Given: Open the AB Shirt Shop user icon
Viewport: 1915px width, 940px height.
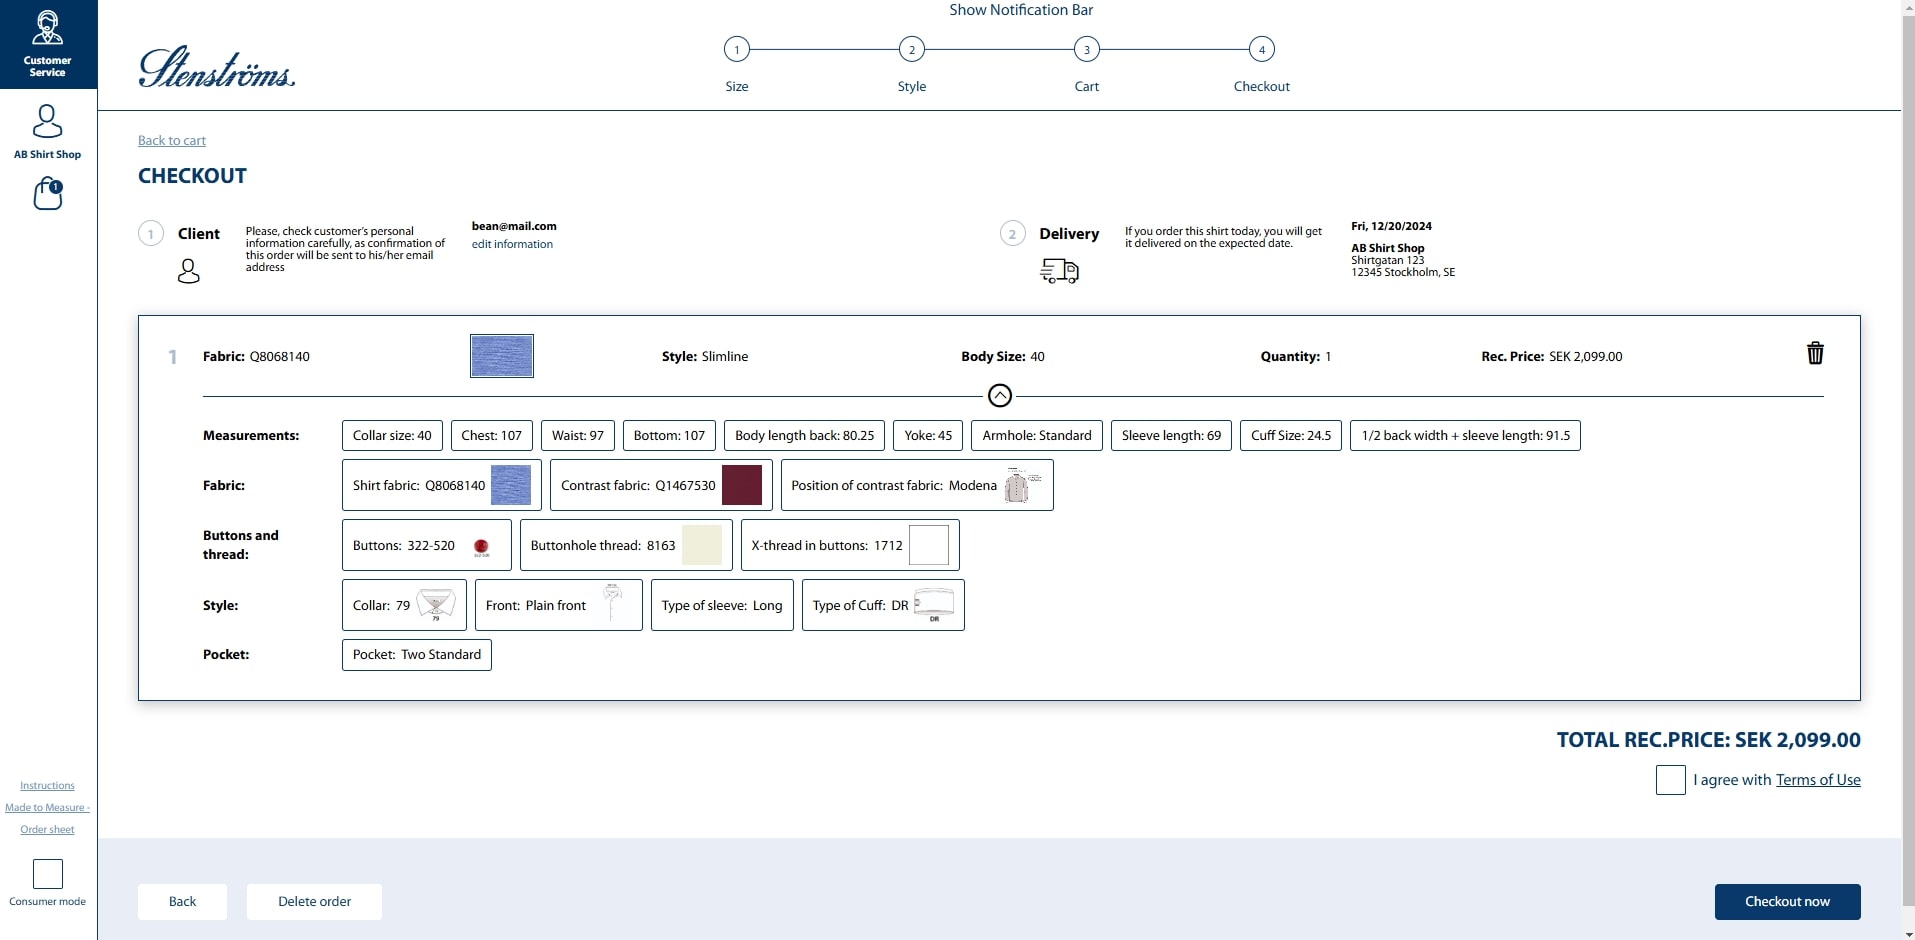Looking at the screenshot, I should 47,122.
